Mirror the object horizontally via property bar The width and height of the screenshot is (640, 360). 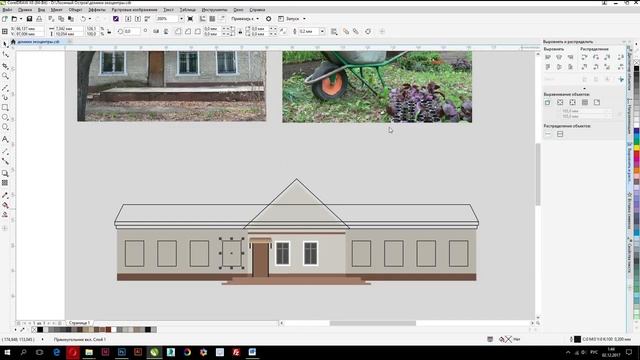(x=156, y=31)
